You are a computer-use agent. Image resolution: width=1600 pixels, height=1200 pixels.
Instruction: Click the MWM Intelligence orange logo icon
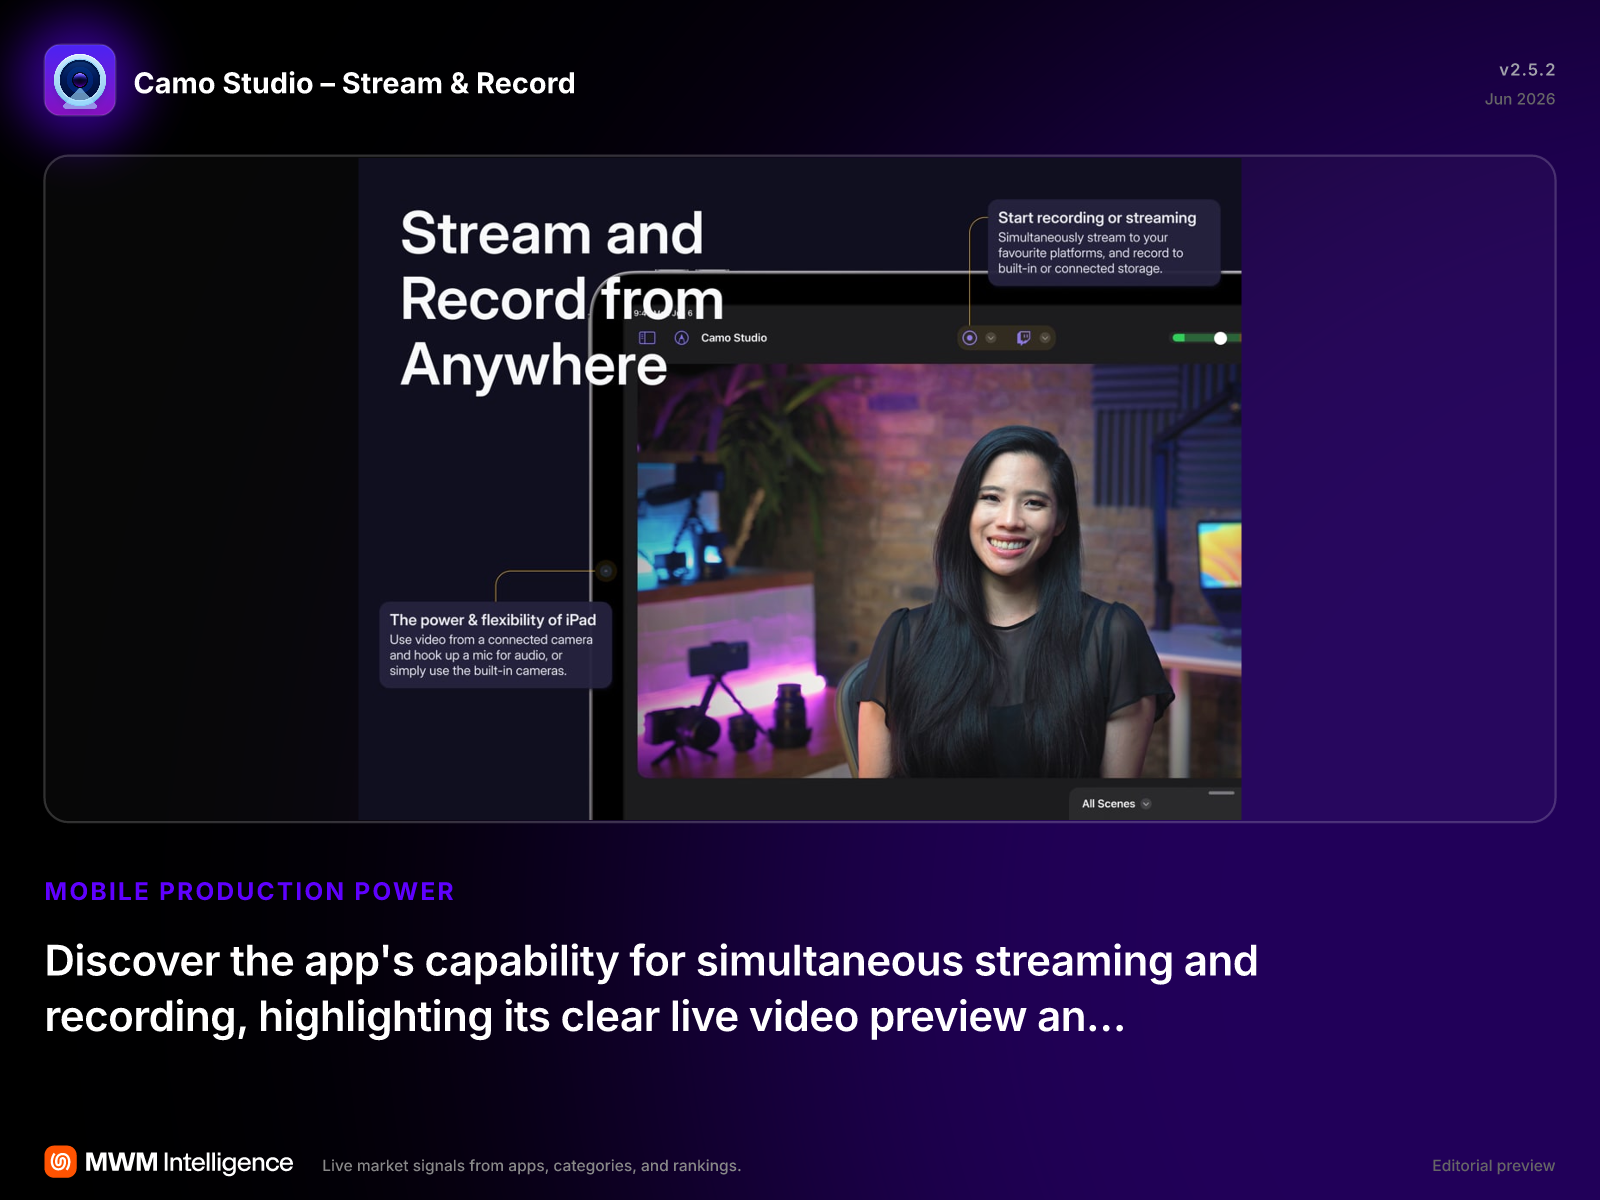click(61, 1162)
